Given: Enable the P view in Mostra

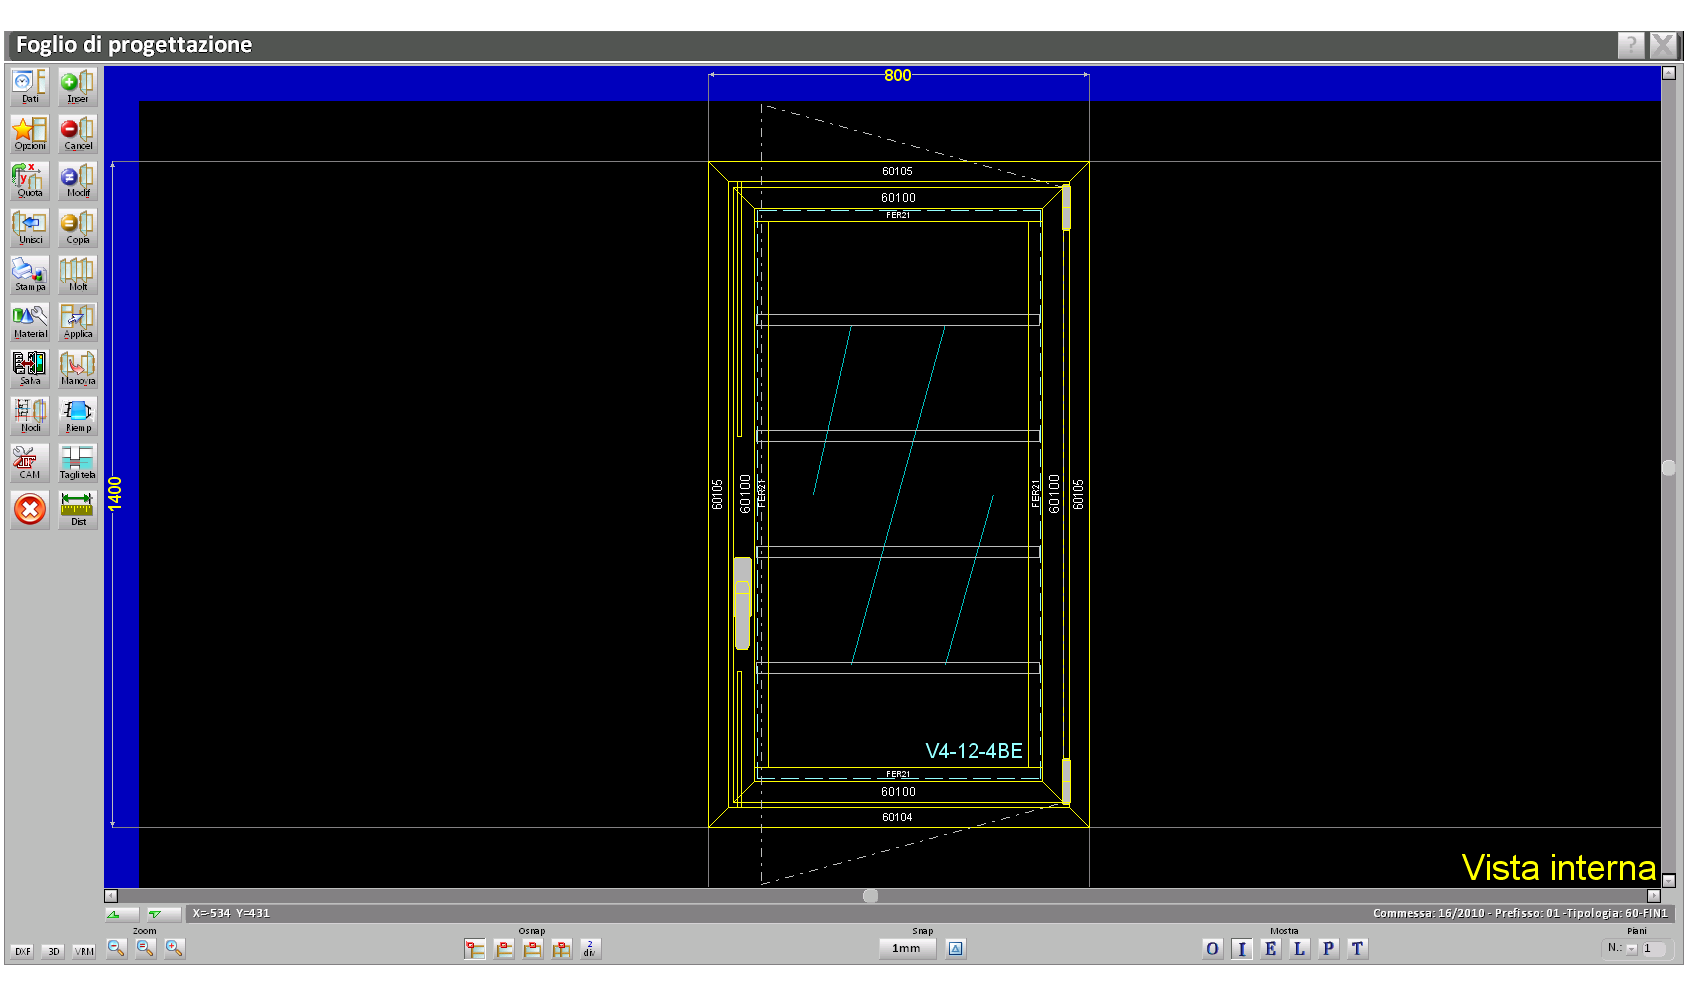Looking at the screenshot, I should point(1328,949).
